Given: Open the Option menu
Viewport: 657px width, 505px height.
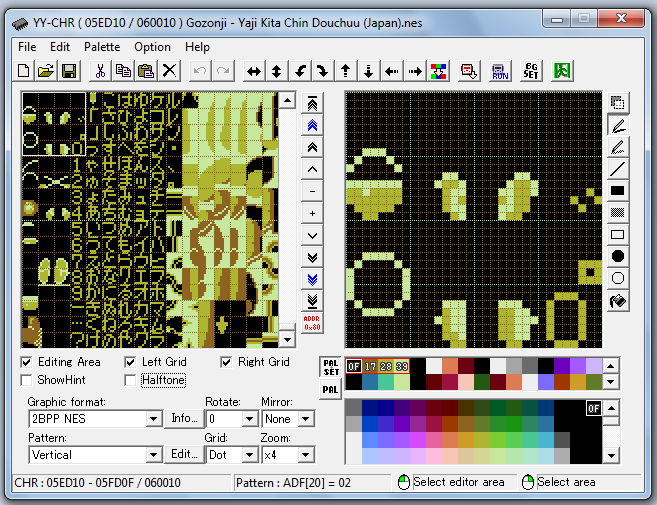Looking at the screenshot, I should tap(153, 47).
